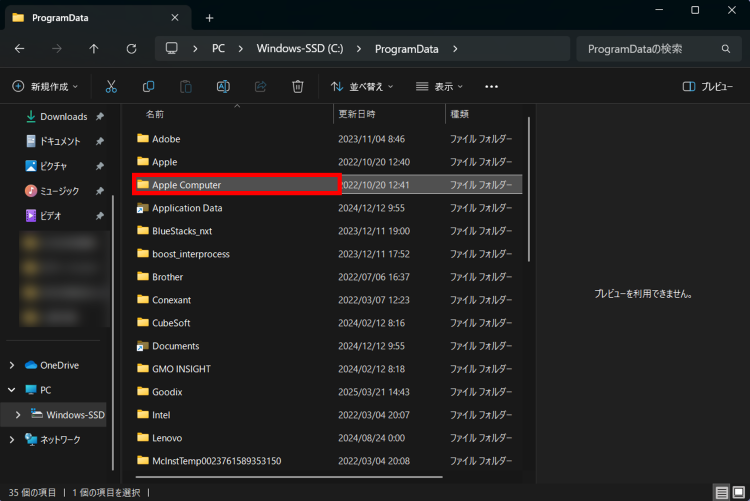Select the BlueStacks_nxt folder

327,231
